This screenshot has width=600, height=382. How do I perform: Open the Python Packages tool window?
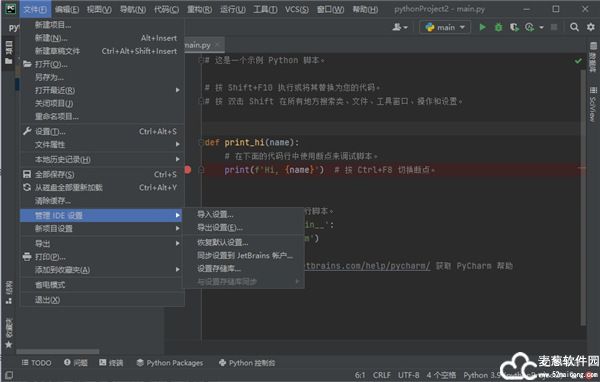point(170,363)
